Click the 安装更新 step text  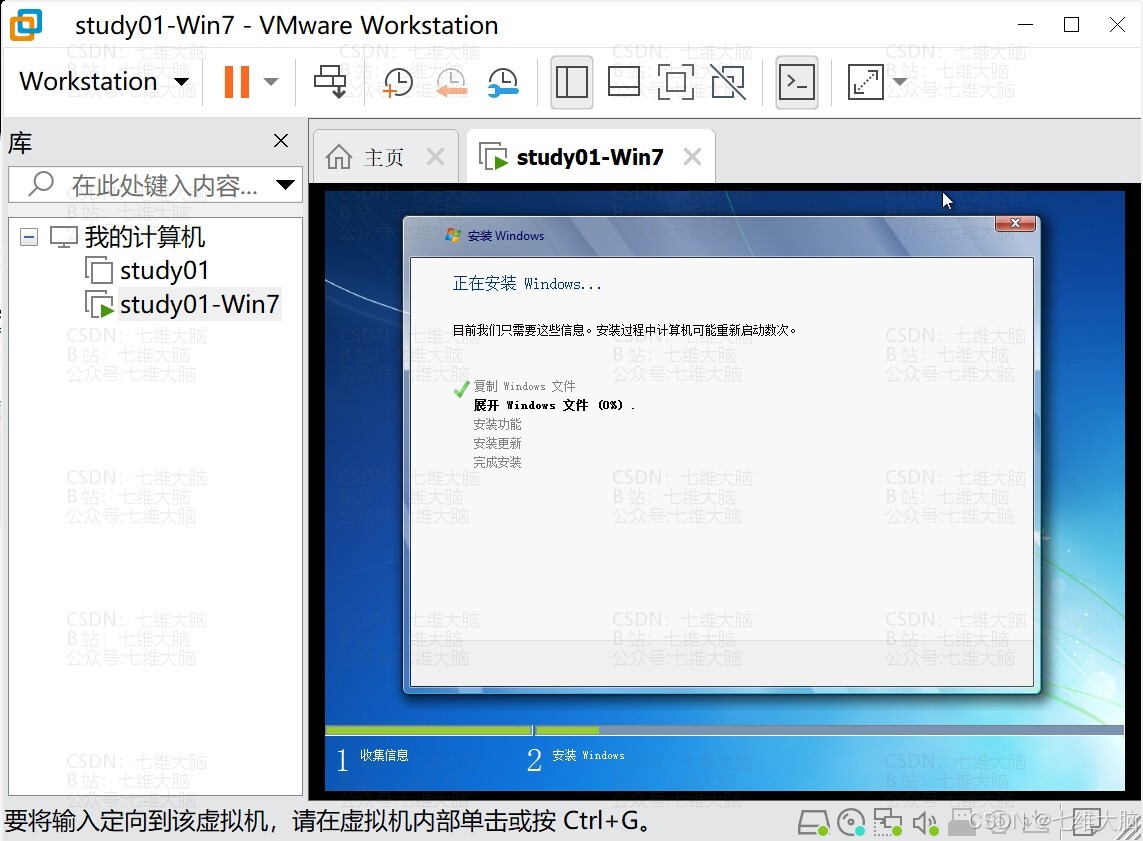(x=497, y=443)
